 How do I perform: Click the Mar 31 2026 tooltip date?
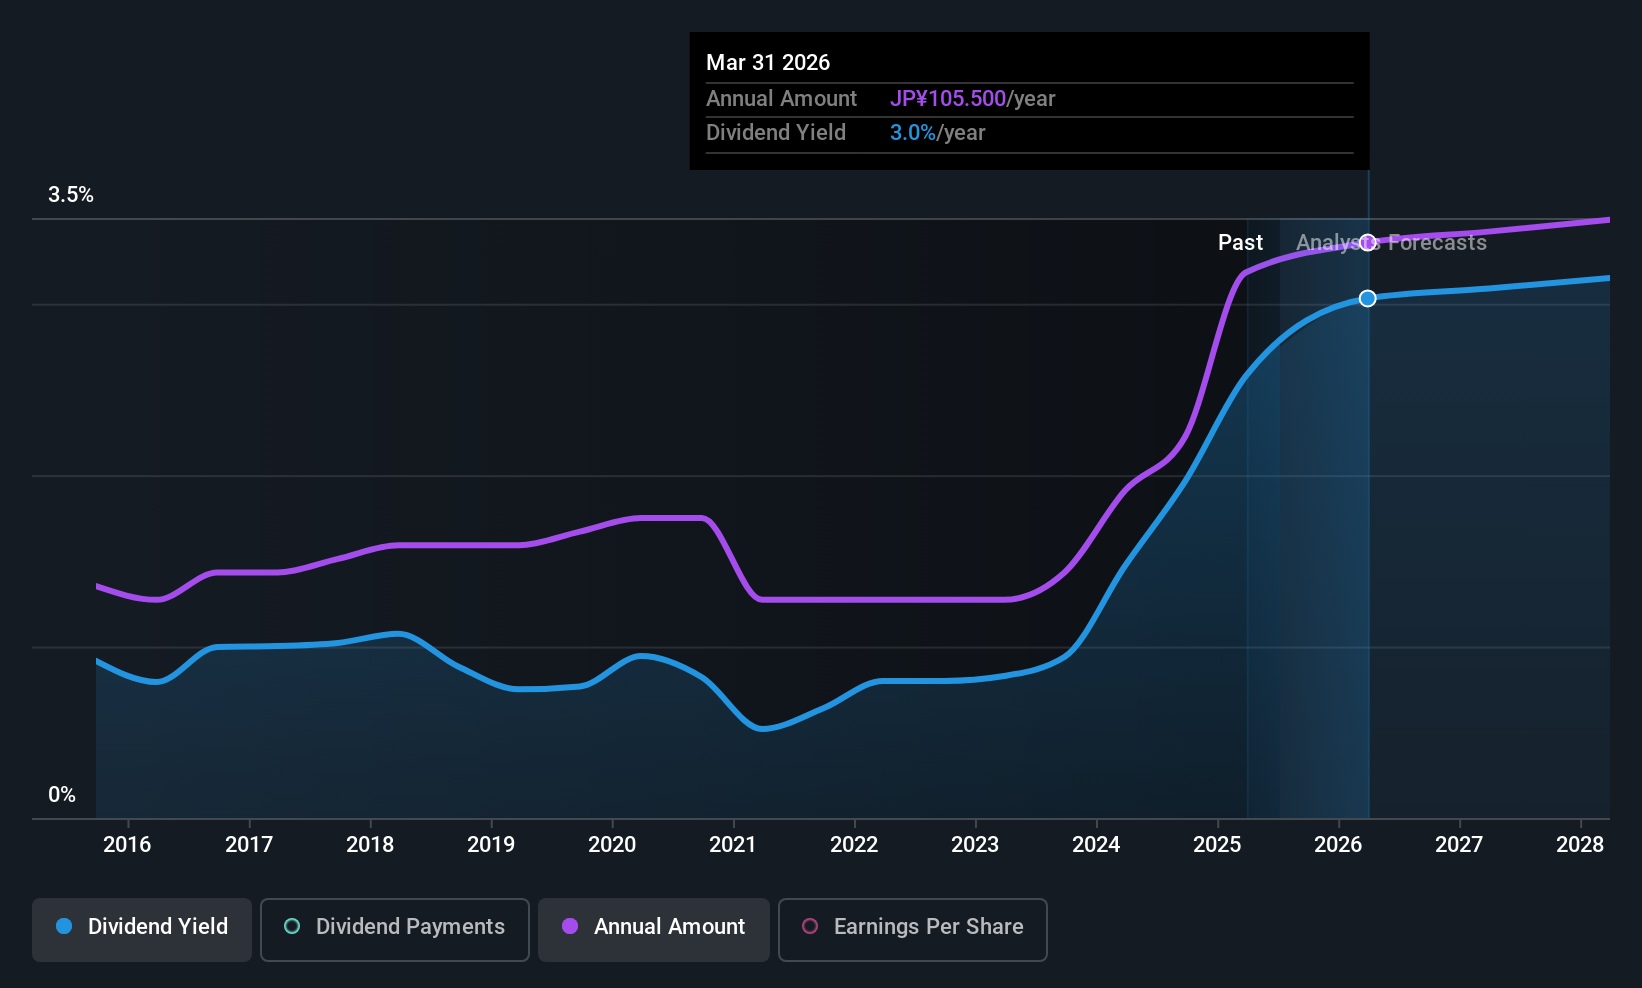tap(768, 62)
